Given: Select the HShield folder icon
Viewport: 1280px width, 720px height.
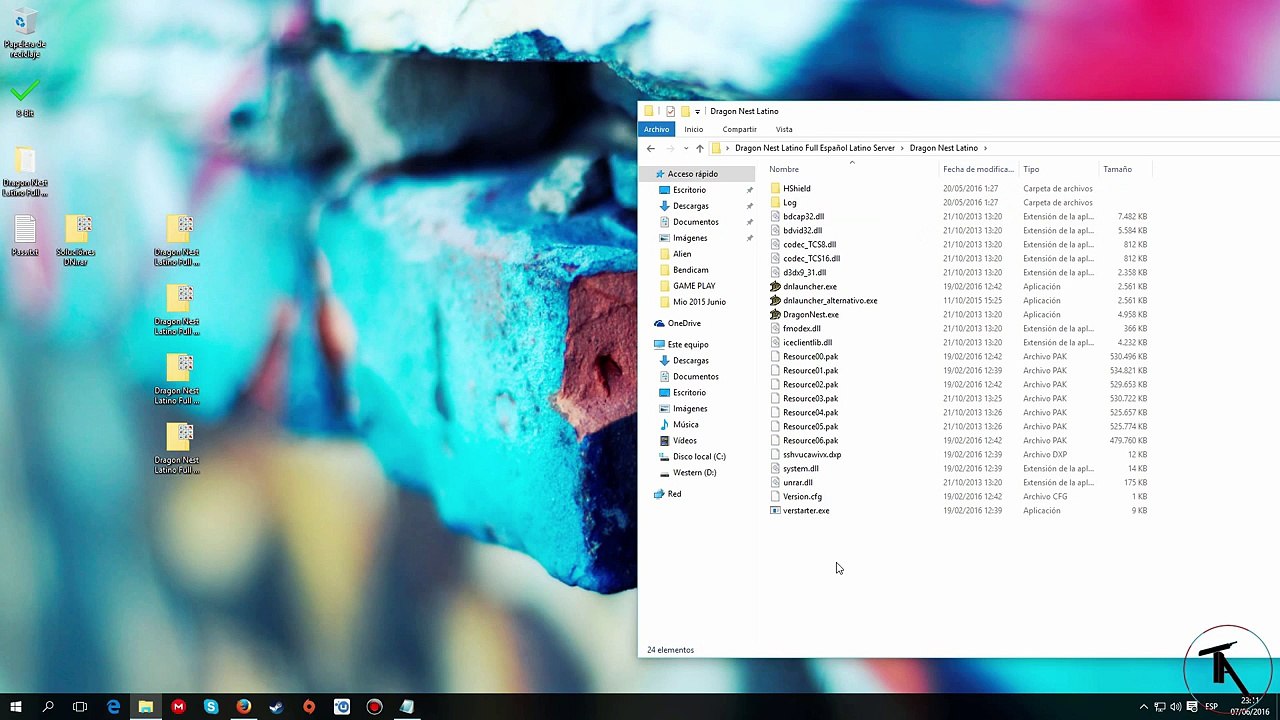Looking at the screenshot, I should pyautogui.click(x=775, y=188).
